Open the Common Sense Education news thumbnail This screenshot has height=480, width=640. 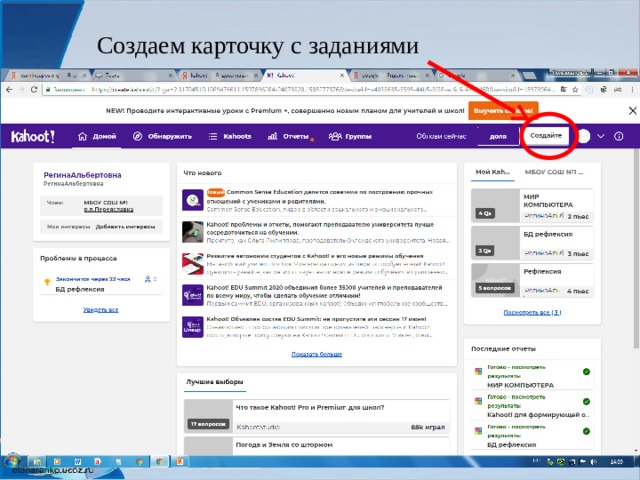click(x=193, y=200)
